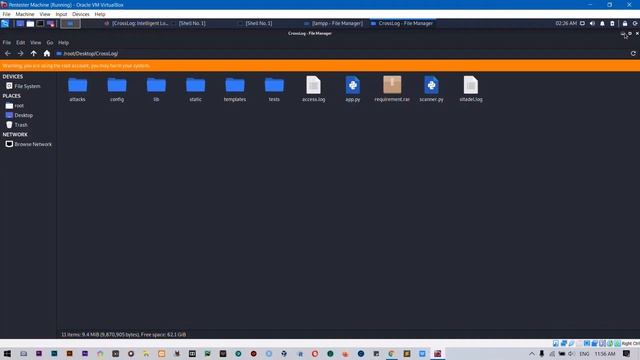Viewport: 640px width, 360px height.
Task: Open file manager View menu
Action: (x=36, y=42)
